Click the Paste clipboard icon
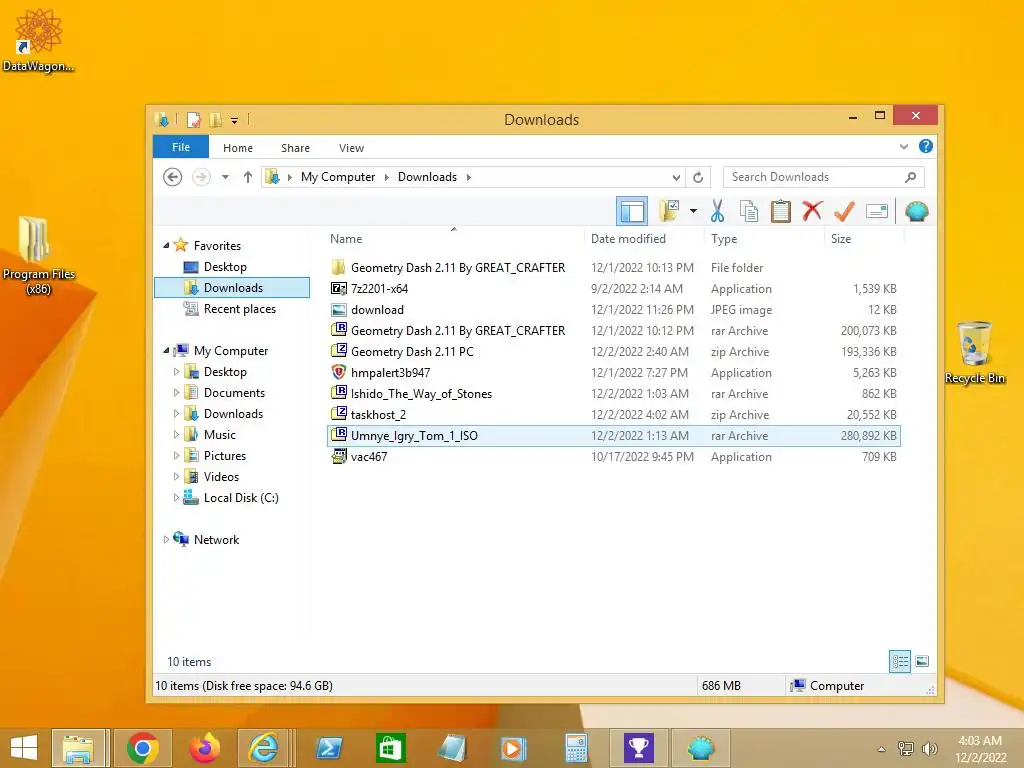Image resolution: width=1024 pixels, height=768 pixels. (780, 211)
